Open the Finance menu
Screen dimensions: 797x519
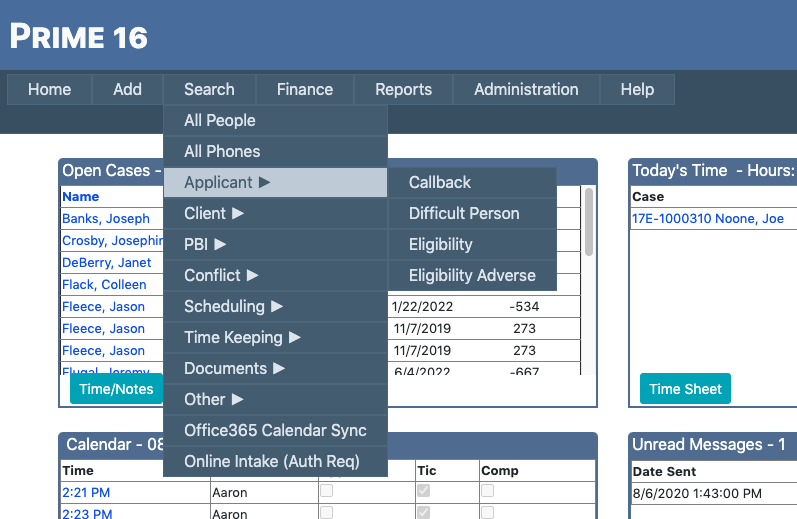click(x=304, y=89)
